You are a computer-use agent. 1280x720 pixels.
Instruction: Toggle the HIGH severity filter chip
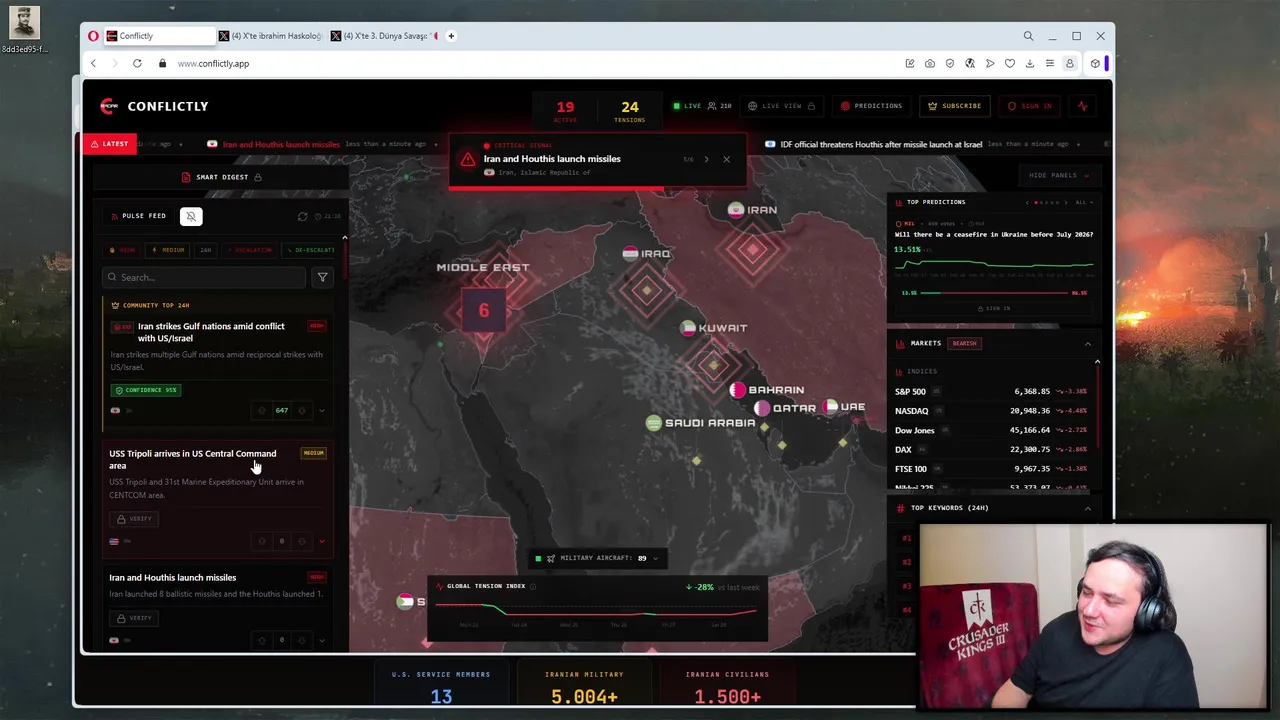[x=122, y=250]
